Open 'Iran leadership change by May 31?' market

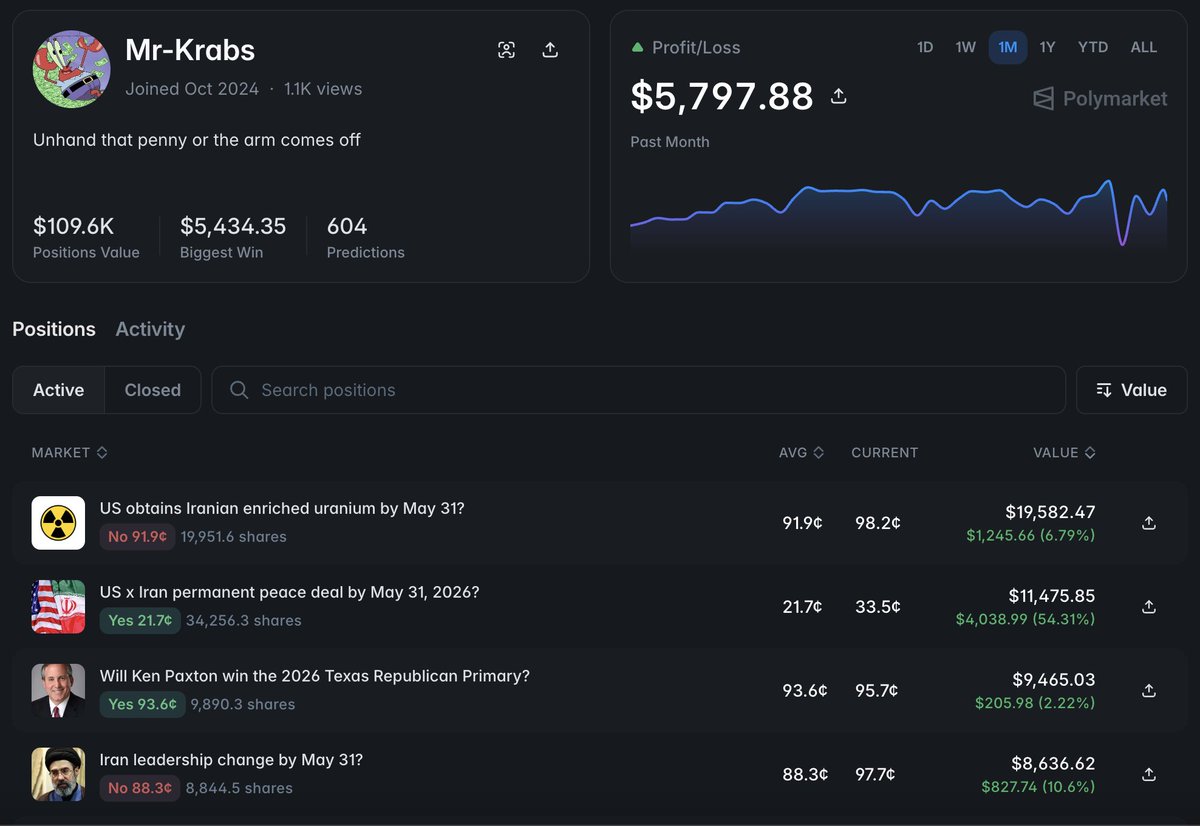pos(231,760)
